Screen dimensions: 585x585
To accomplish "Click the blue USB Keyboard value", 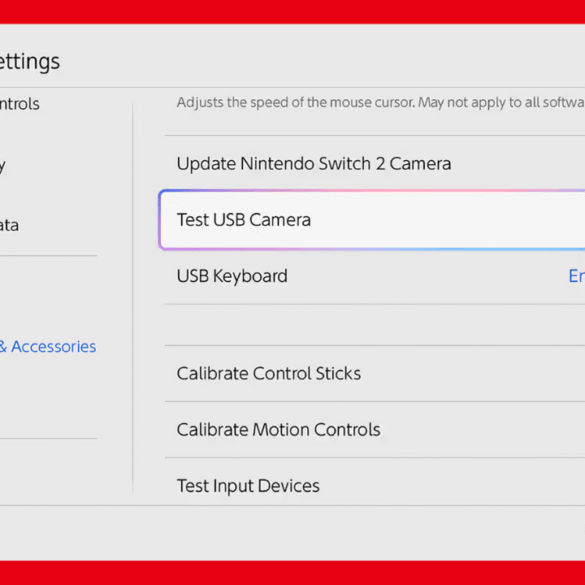I will coord(576,276).
